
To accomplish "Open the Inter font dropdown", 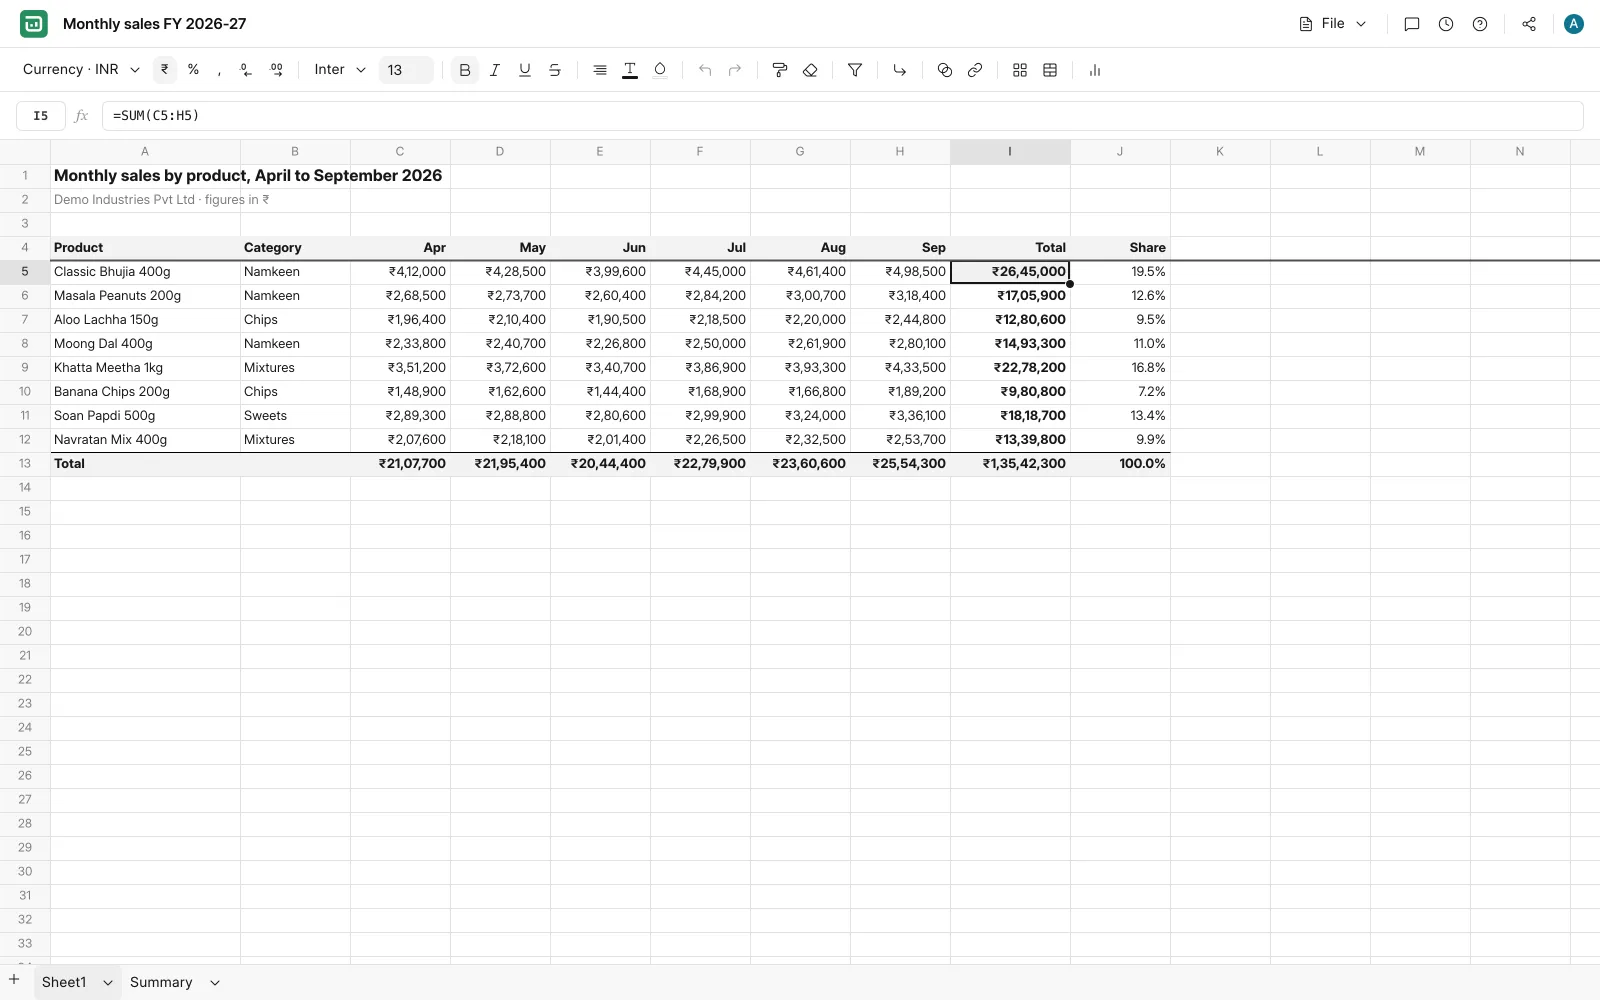I will pyautogui.click(x=340, y=70).
